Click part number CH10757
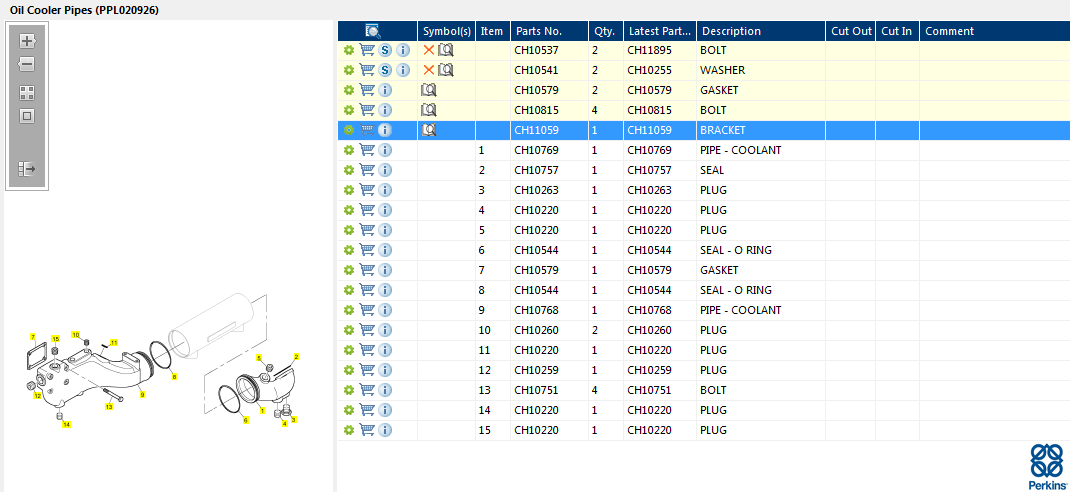Image resolution: width=1070 pixels, height=492 pixels. [x=536, y=170]
